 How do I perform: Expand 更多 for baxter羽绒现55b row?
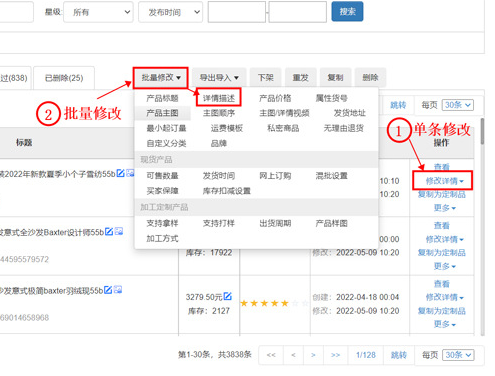point(444,324)
